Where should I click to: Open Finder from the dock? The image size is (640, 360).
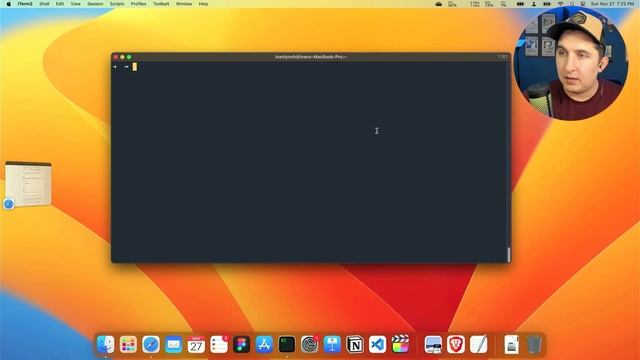tap(106, 344)
